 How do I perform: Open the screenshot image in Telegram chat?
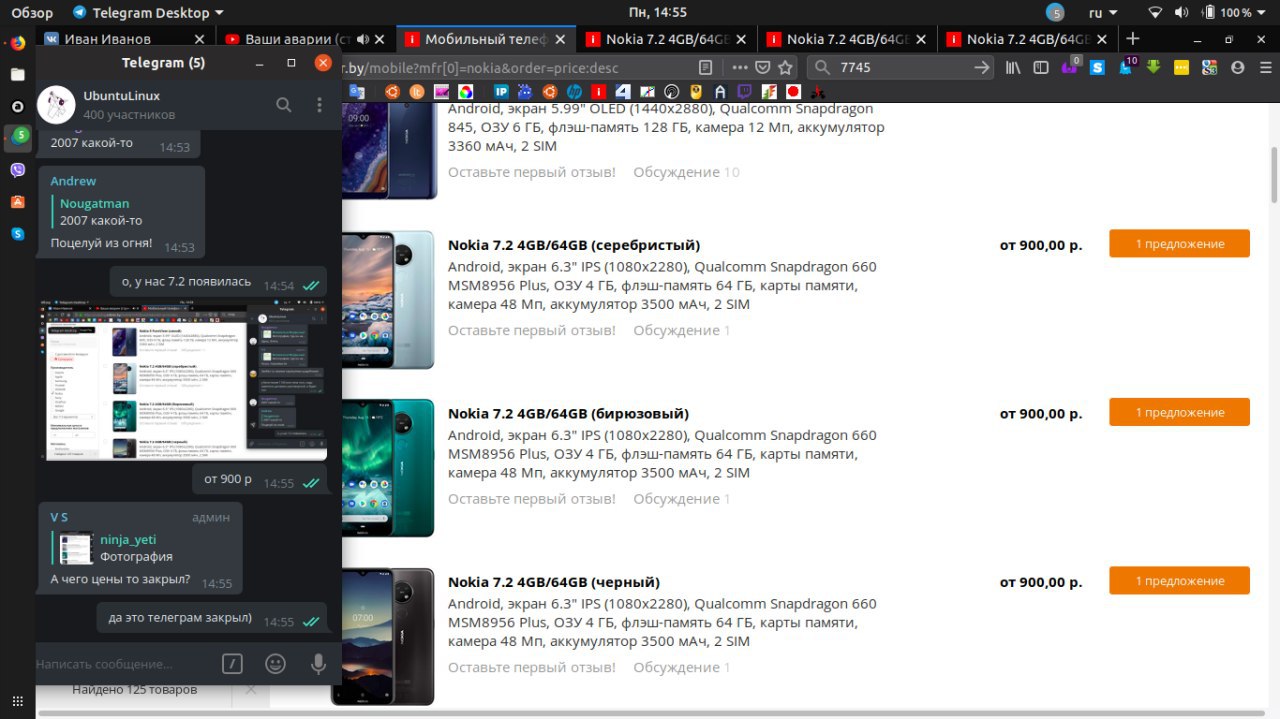tap(185, 381)
